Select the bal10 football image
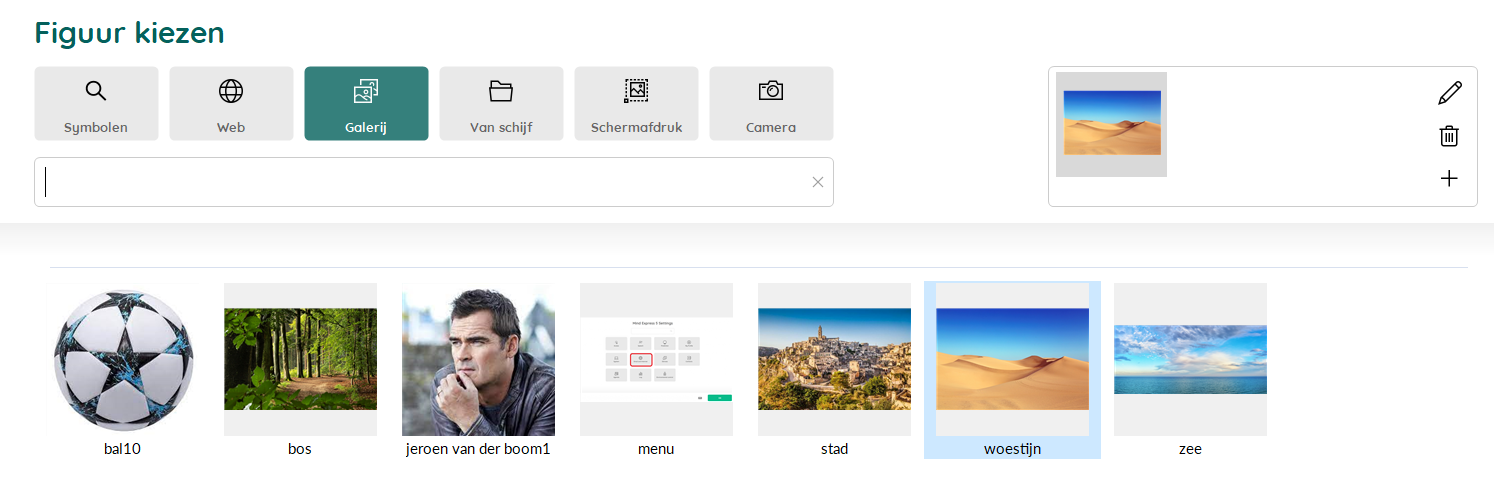This screenshot has height=490, width=1494. click(123, 370)
